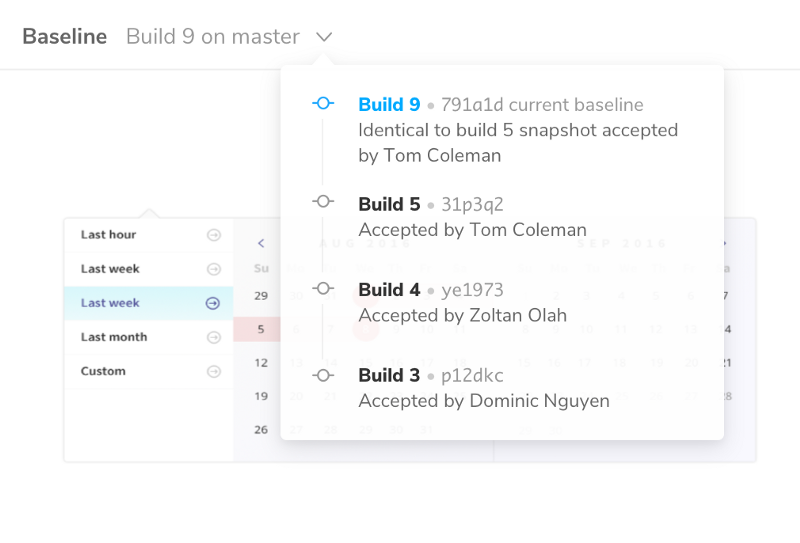800x543 pixels.
Task: Pick date 29 in the August calendar
Action: click(x=261, y=296)
